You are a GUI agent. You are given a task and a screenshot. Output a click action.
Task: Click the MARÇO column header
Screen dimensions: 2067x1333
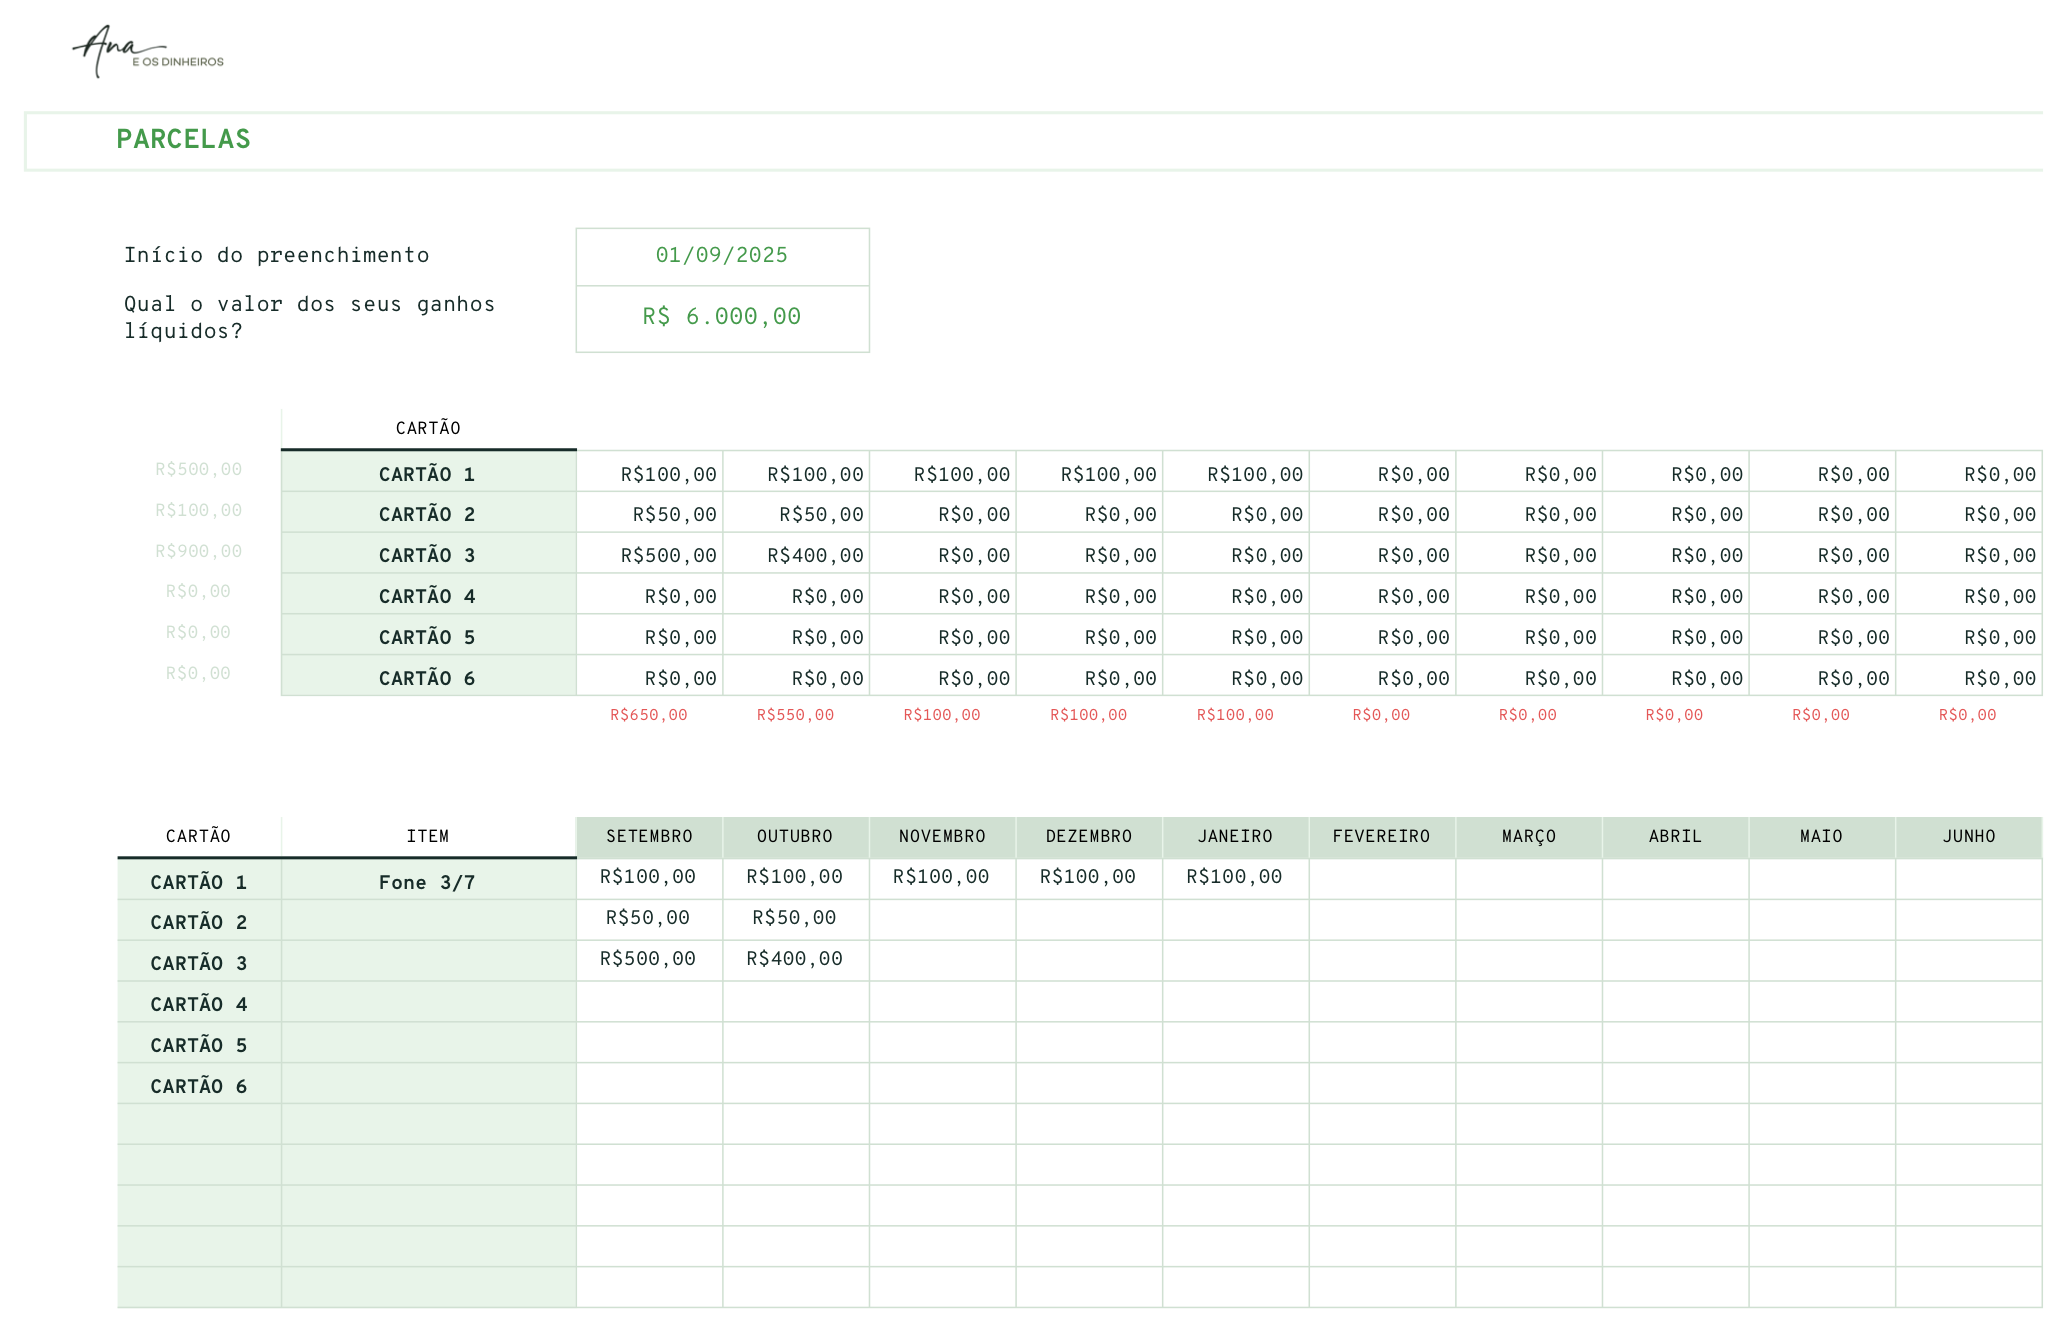click(x=1528, y=837)
